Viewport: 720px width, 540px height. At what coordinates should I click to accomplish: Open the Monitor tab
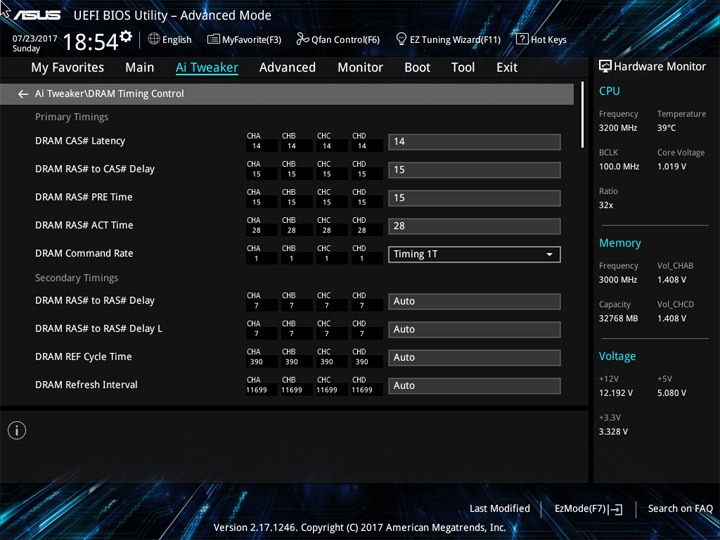click(x=360, y=68)
